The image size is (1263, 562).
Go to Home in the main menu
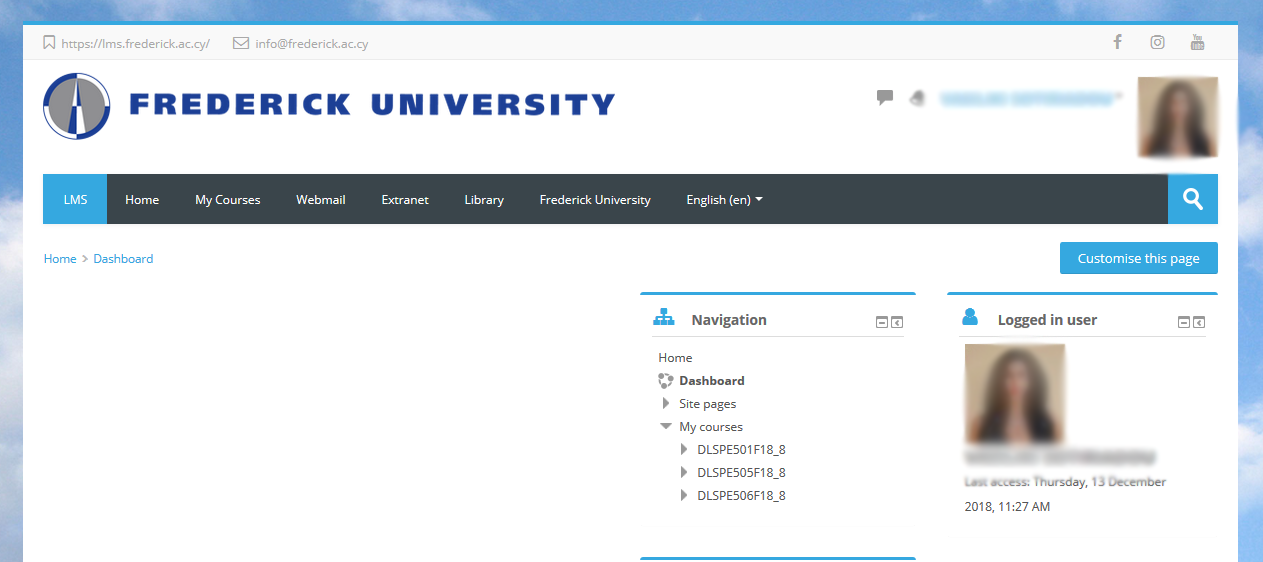tap(142, 199)
